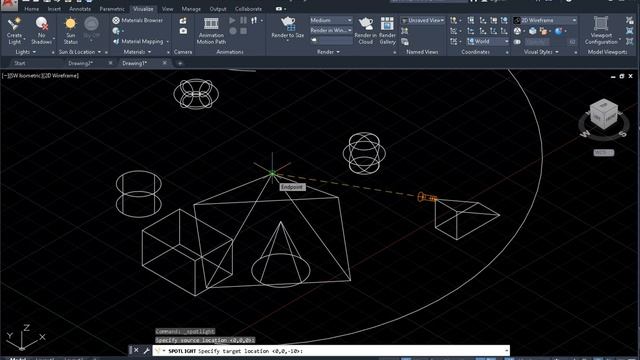Open the Parametric ribbon tab
640x360 pixels.
coord(112,9)
